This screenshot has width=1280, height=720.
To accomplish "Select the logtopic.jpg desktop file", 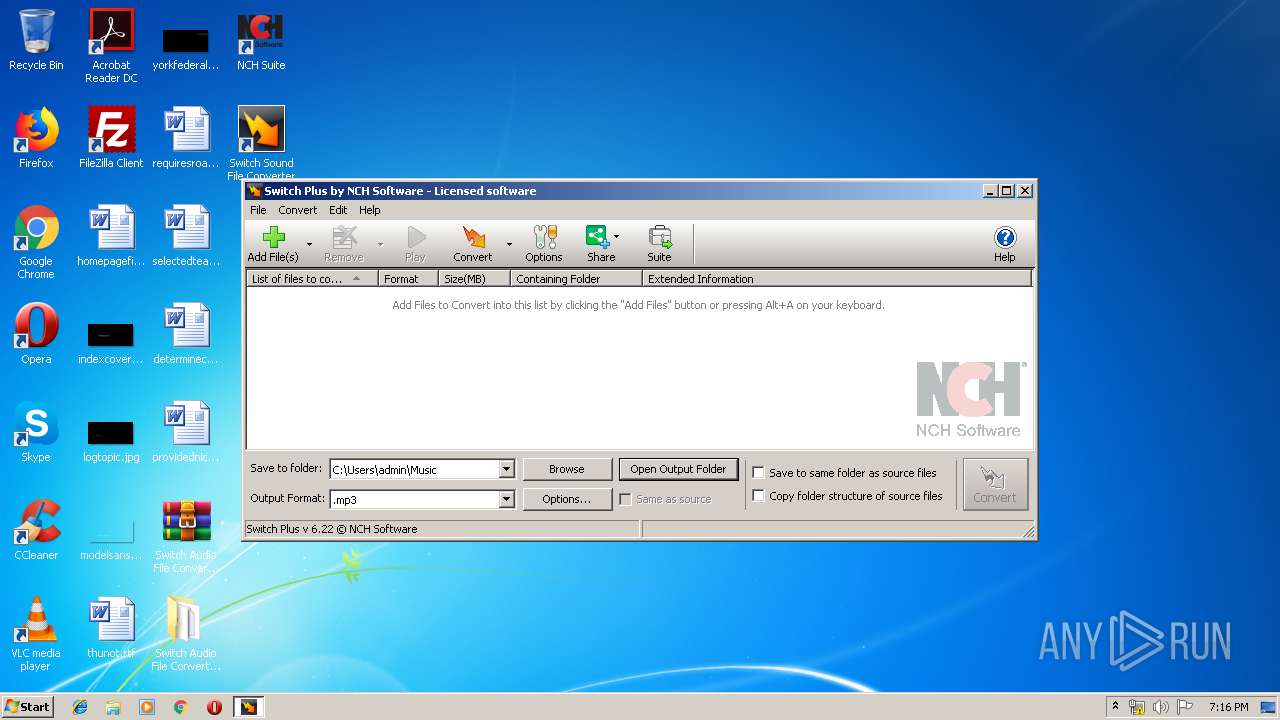I will tap(111, 440).
